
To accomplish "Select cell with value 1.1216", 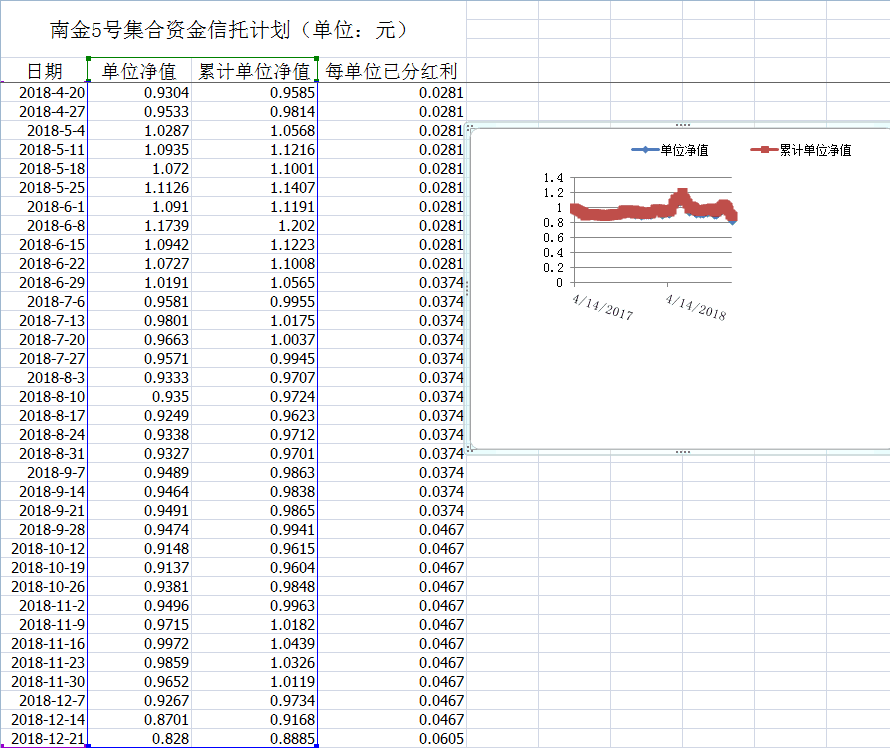I will click(254, 150).
